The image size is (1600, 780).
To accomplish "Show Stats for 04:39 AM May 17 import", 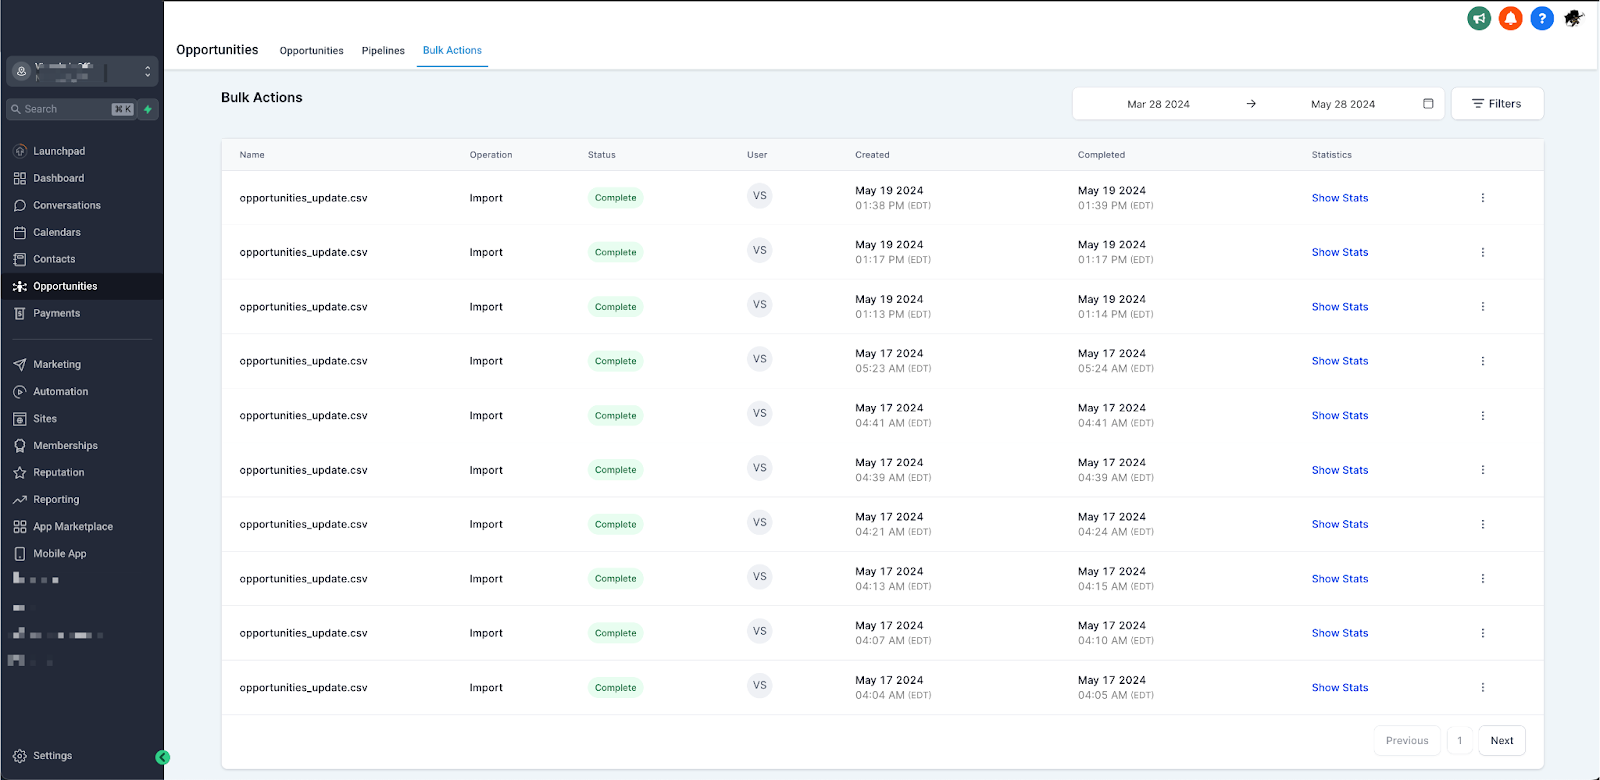I will pyautogui.click(x=1340, y=470).
